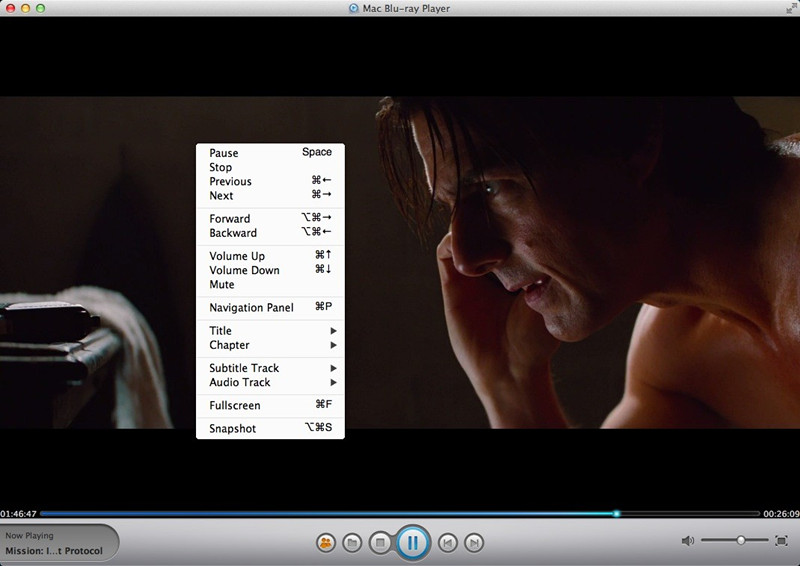Click the open file folder icon
Screen dimensions: 800x566
(x=352, y=543)
